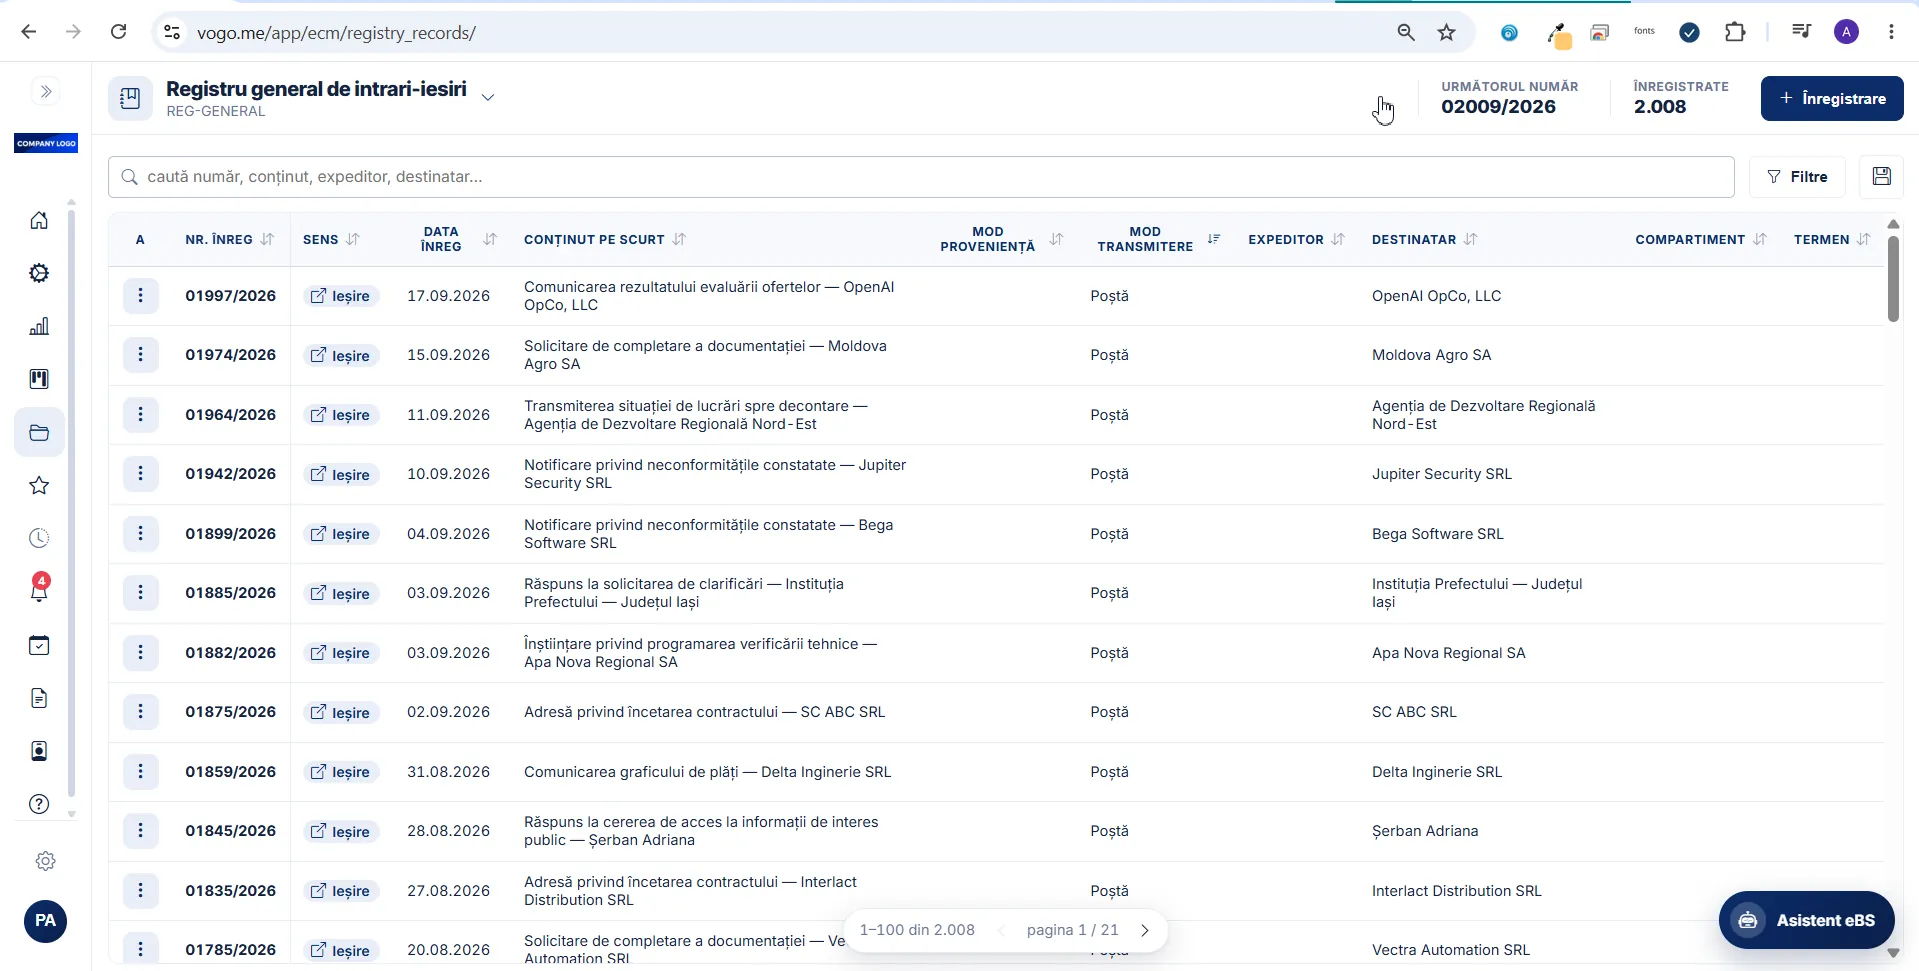Sort by EXPEDITOR column
The image size is (1919, 971).
tap(1338, 240)
